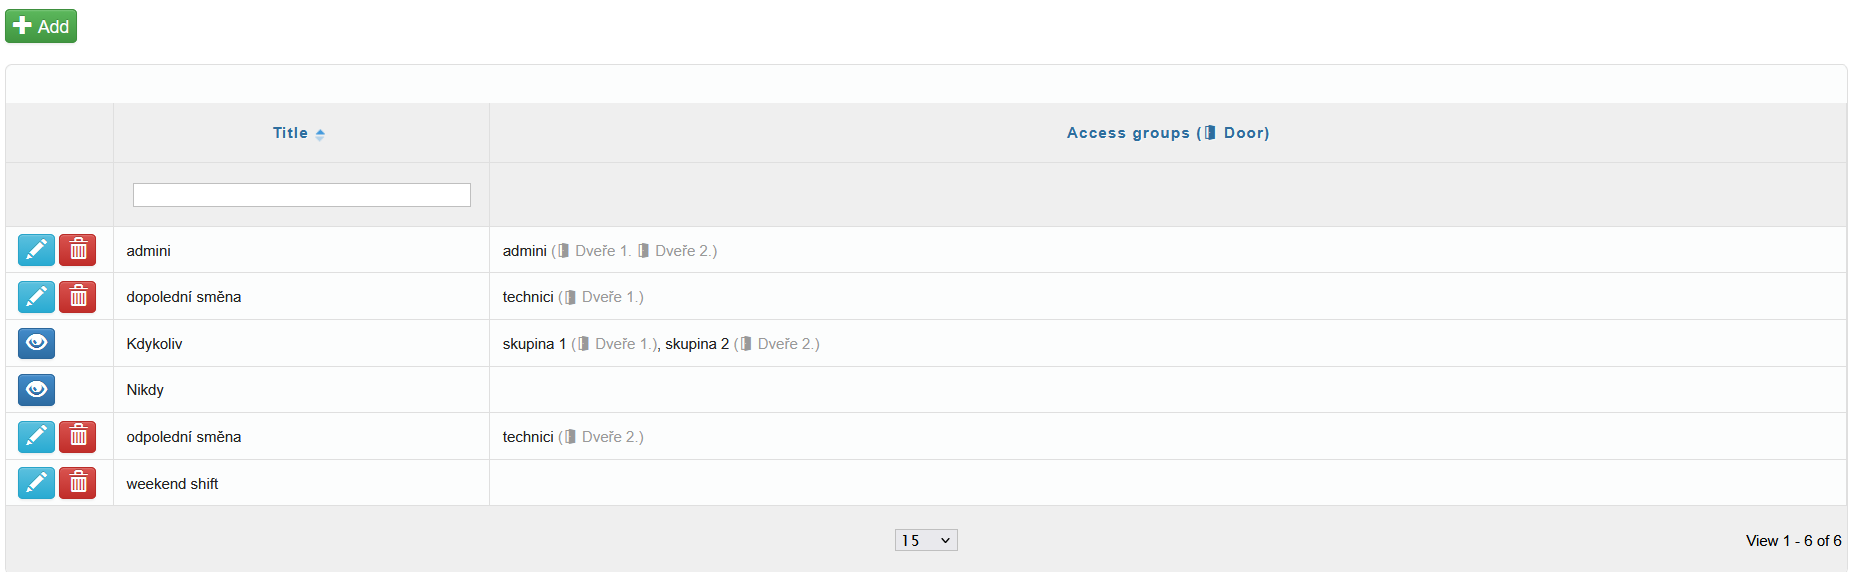This screenshot has height=572, width=1852.
Task: Edit the weekend shift row
Action: click(x=36, y=484)
